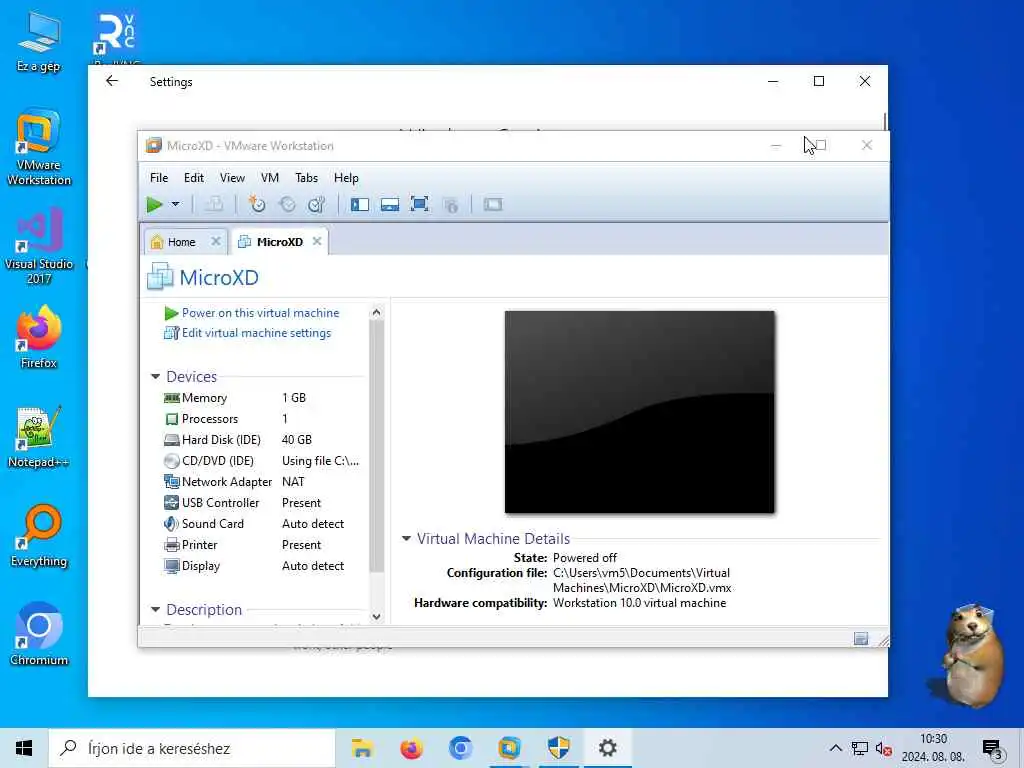Viewport: 1024px width, 768px height.
Task: Open the Tabs menu
Action: tap(306, 178)
